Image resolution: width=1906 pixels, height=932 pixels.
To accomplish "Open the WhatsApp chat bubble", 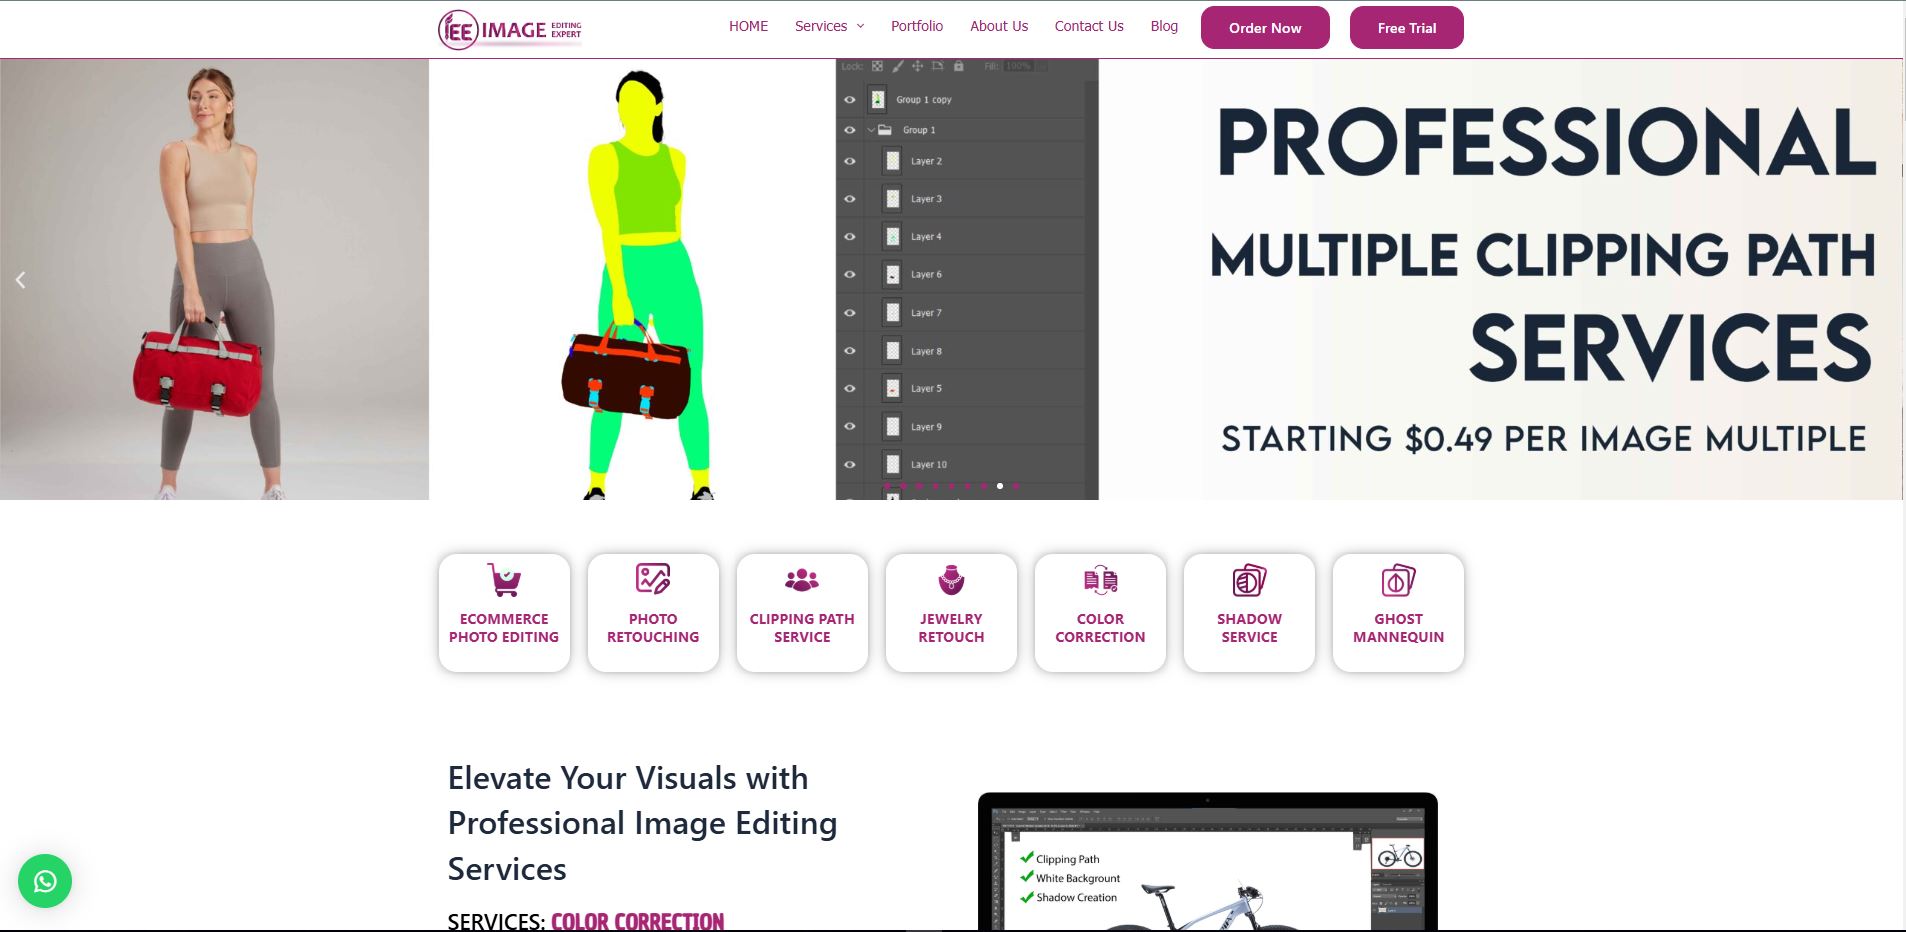I will [45, 881].
